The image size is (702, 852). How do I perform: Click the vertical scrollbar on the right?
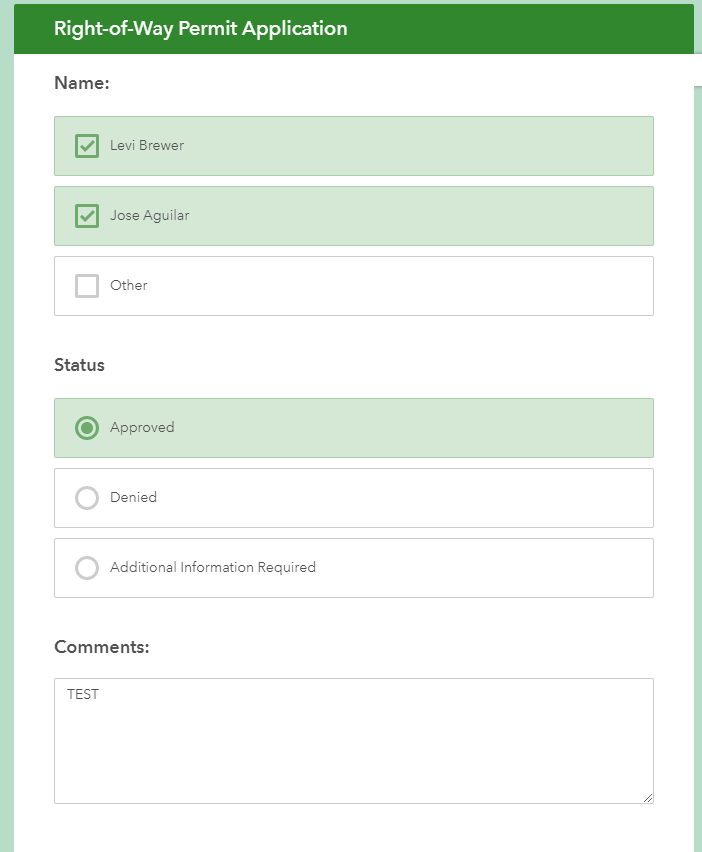point(698,467)
